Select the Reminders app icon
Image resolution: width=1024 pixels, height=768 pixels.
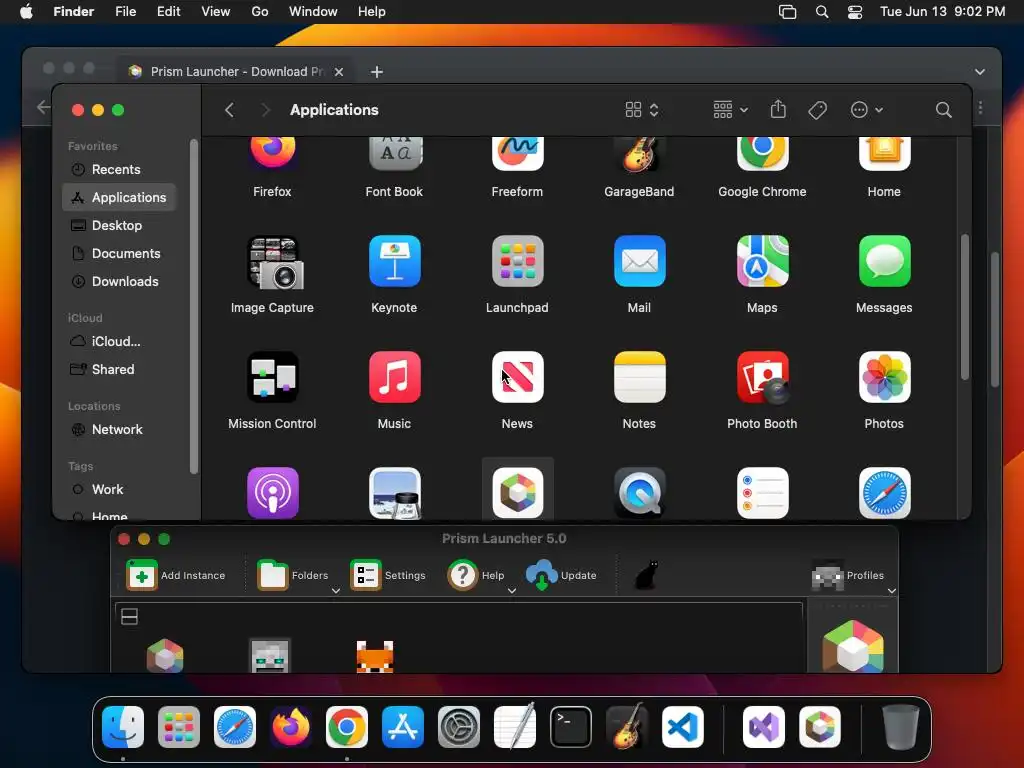coord(762,493)
